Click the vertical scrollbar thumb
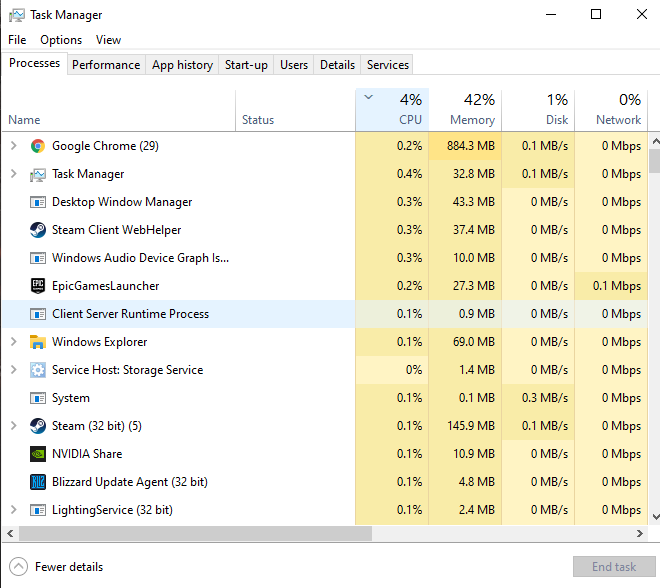 655,161
